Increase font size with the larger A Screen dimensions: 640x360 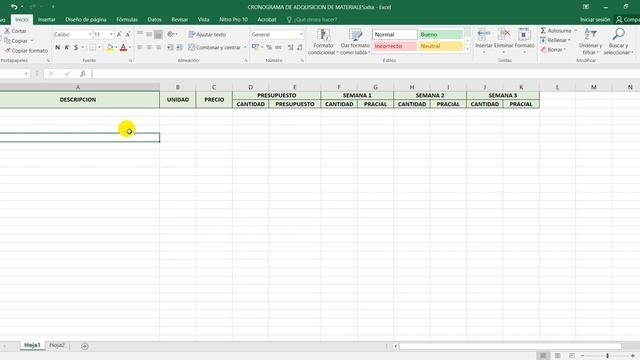point(119,35)
